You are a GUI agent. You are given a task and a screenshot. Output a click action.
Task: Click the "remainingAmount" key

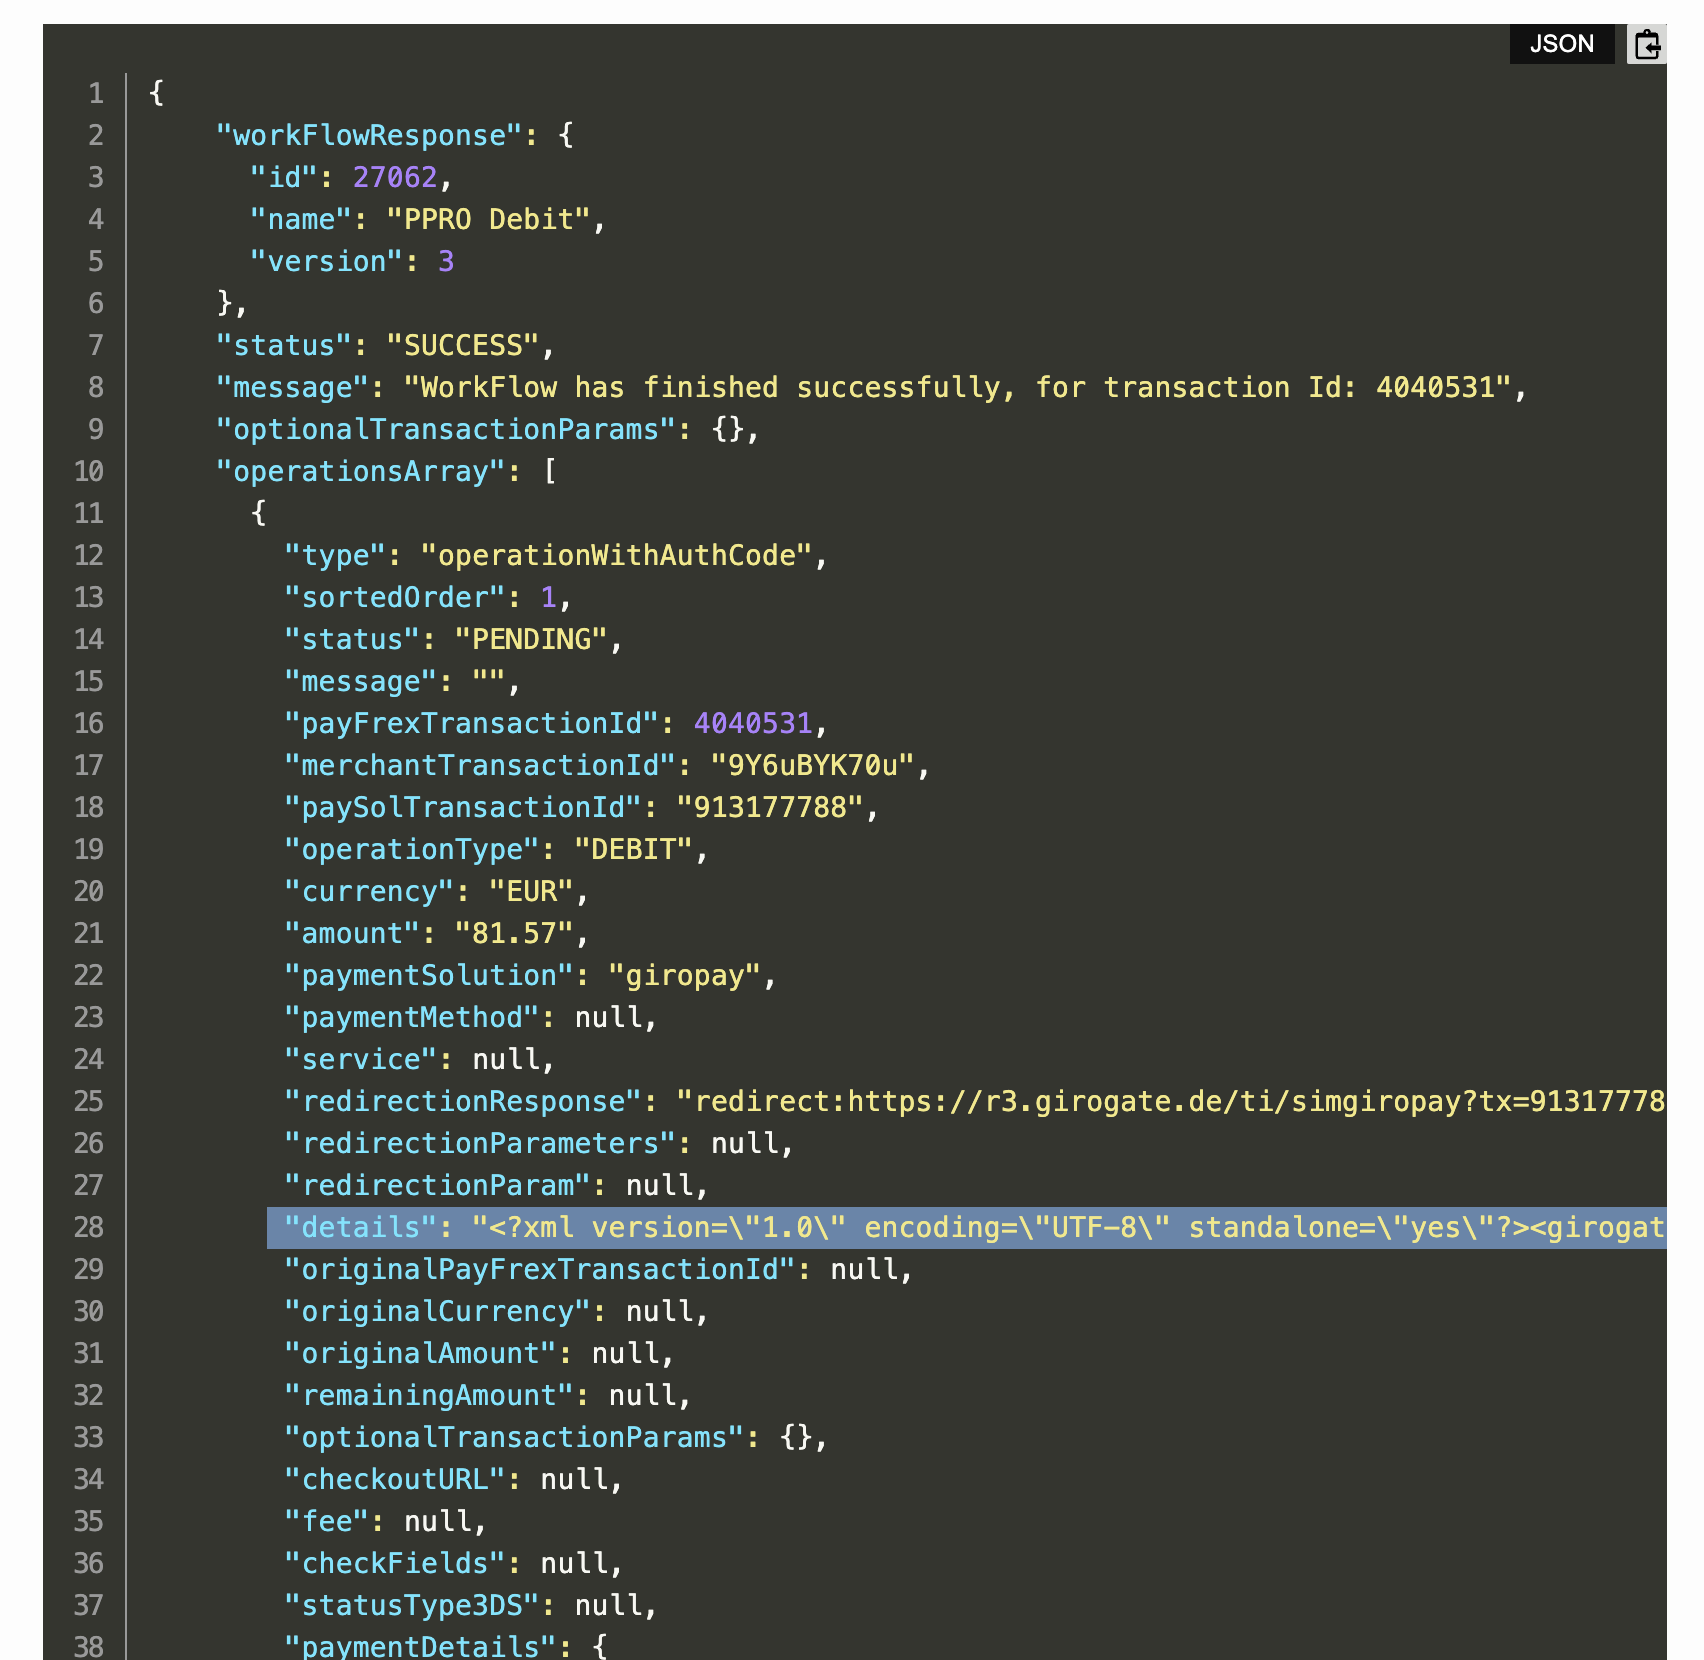click(x=430, y=1395)
